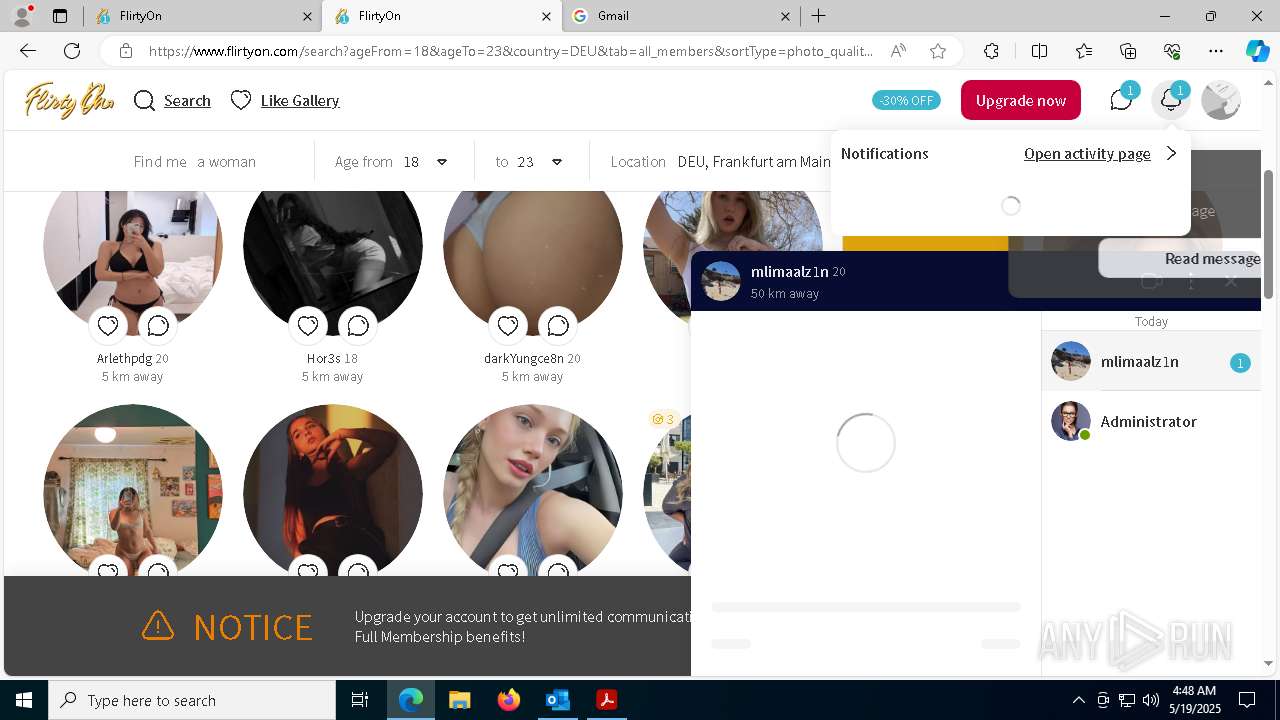Message Arlethpdg with chat icon

tap(158, 325)
